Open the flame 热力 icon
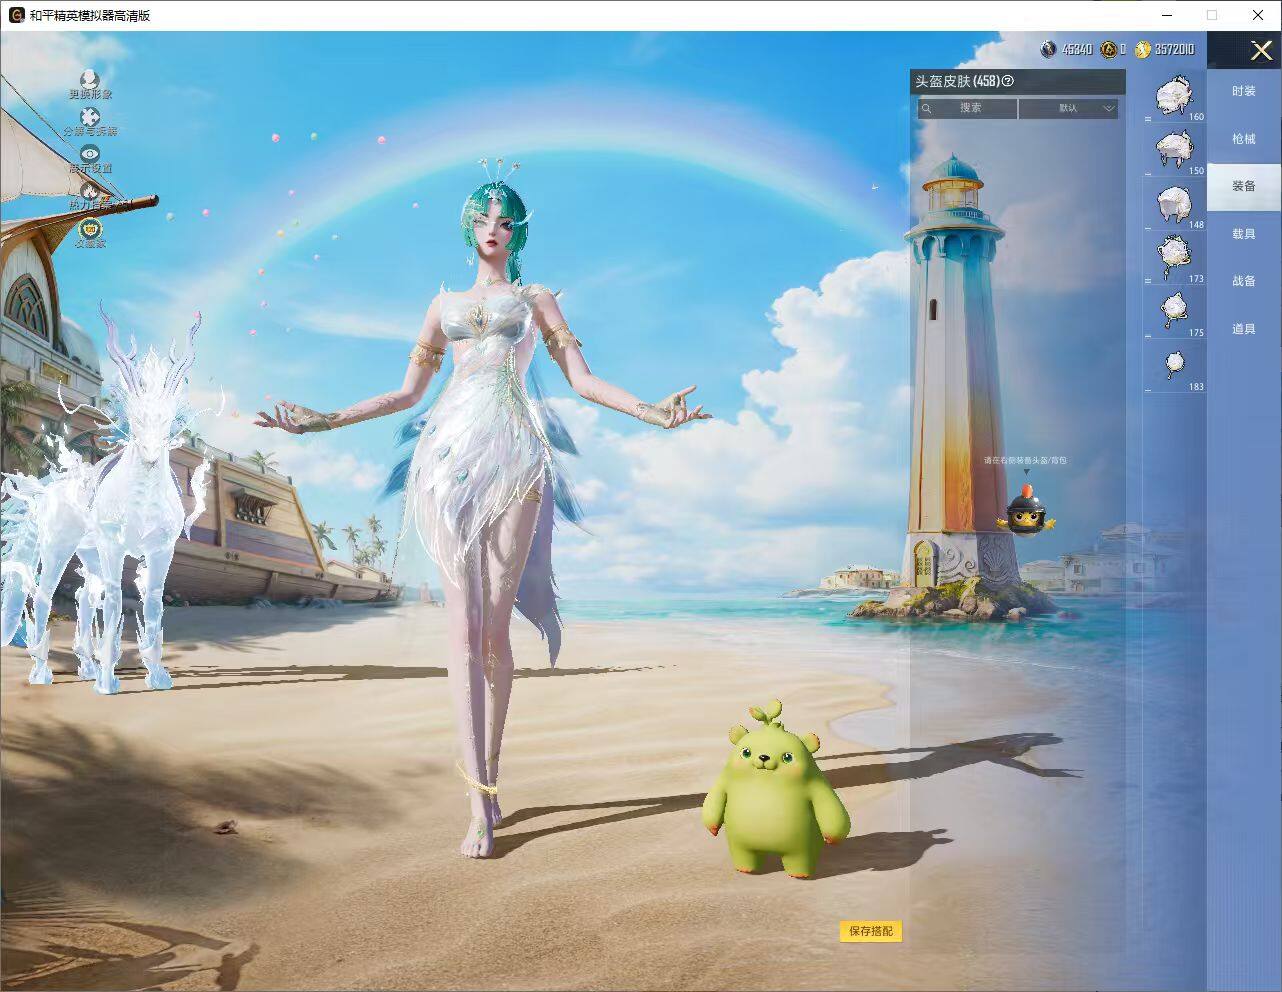 [90, 190]
